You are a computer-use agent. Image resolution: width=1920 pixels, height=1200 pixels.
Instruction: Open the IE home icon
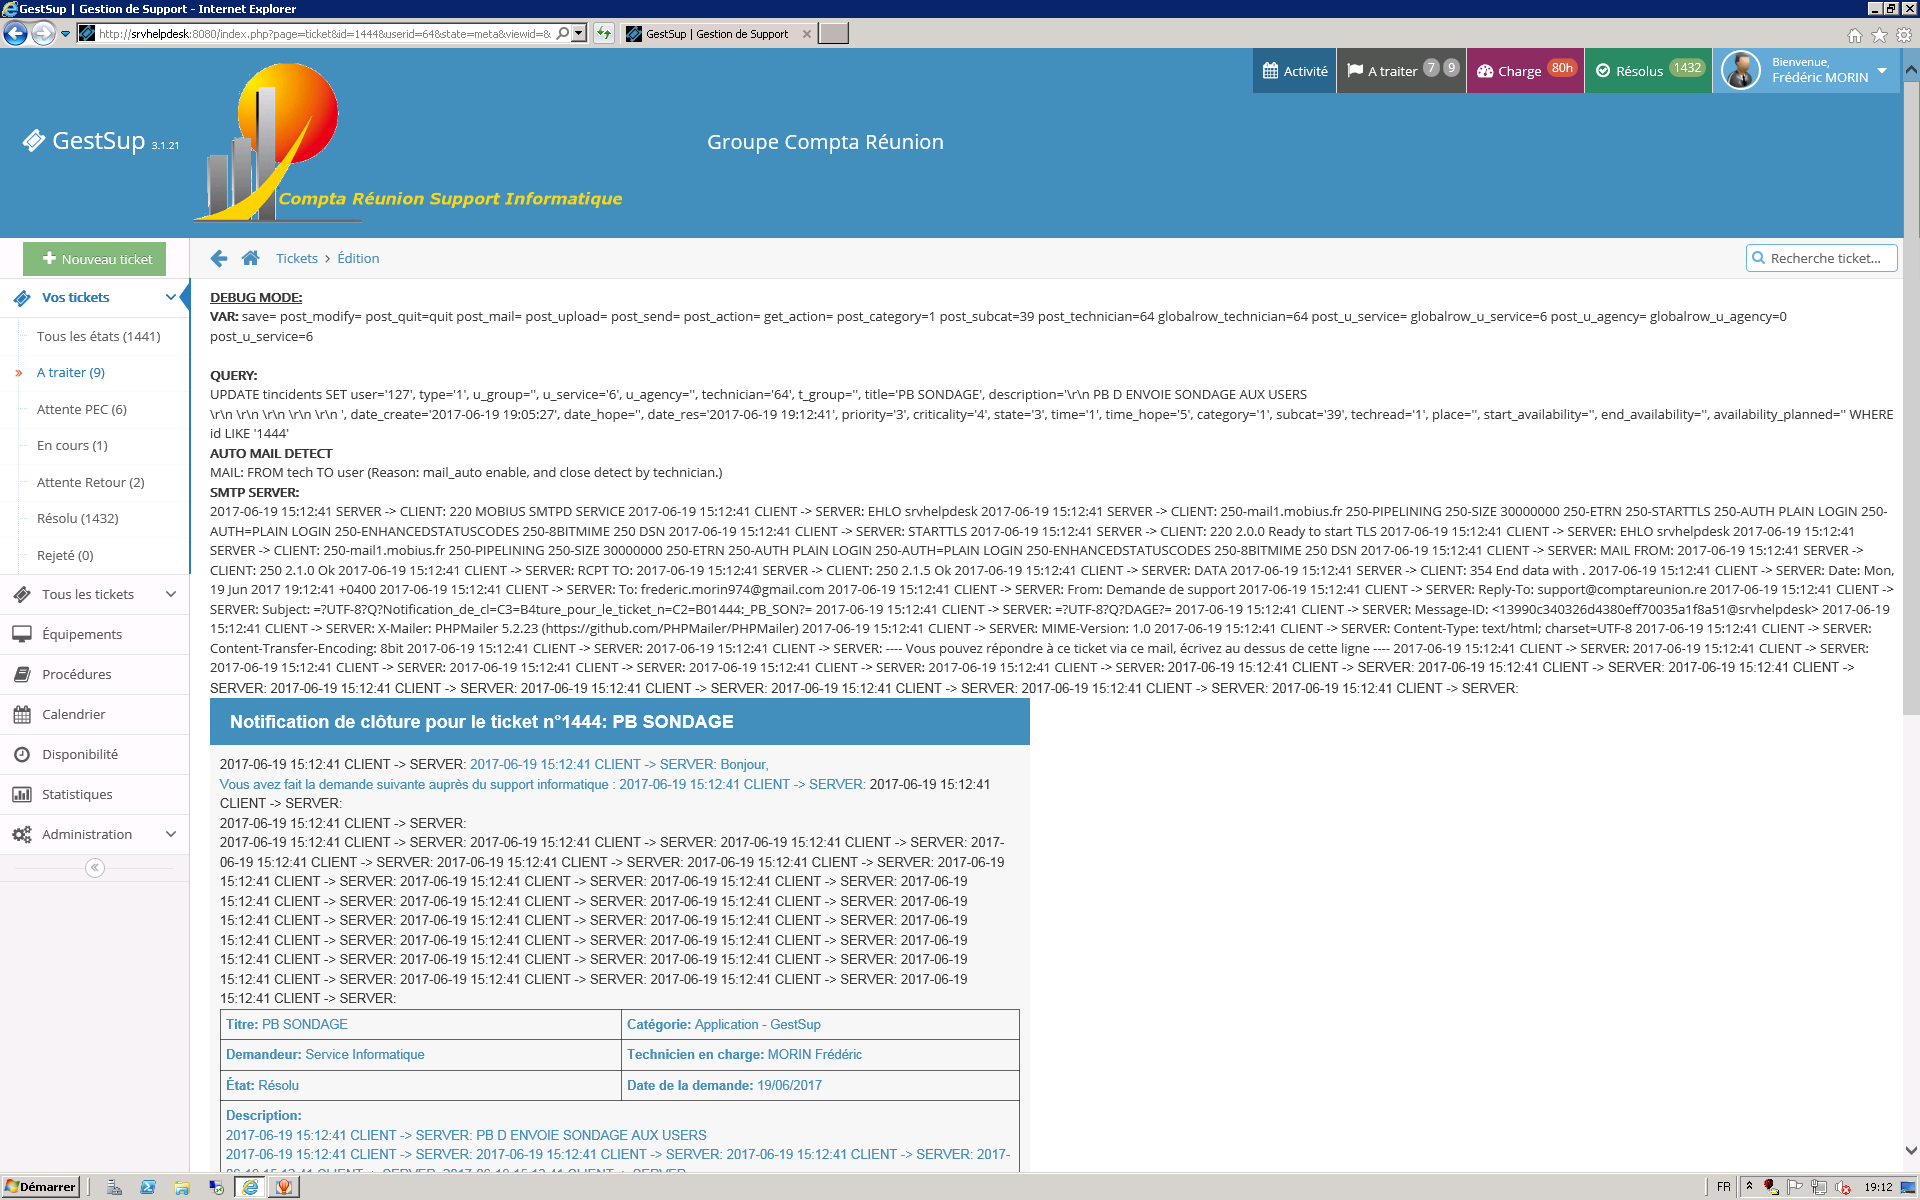(x=1855, y=35)
